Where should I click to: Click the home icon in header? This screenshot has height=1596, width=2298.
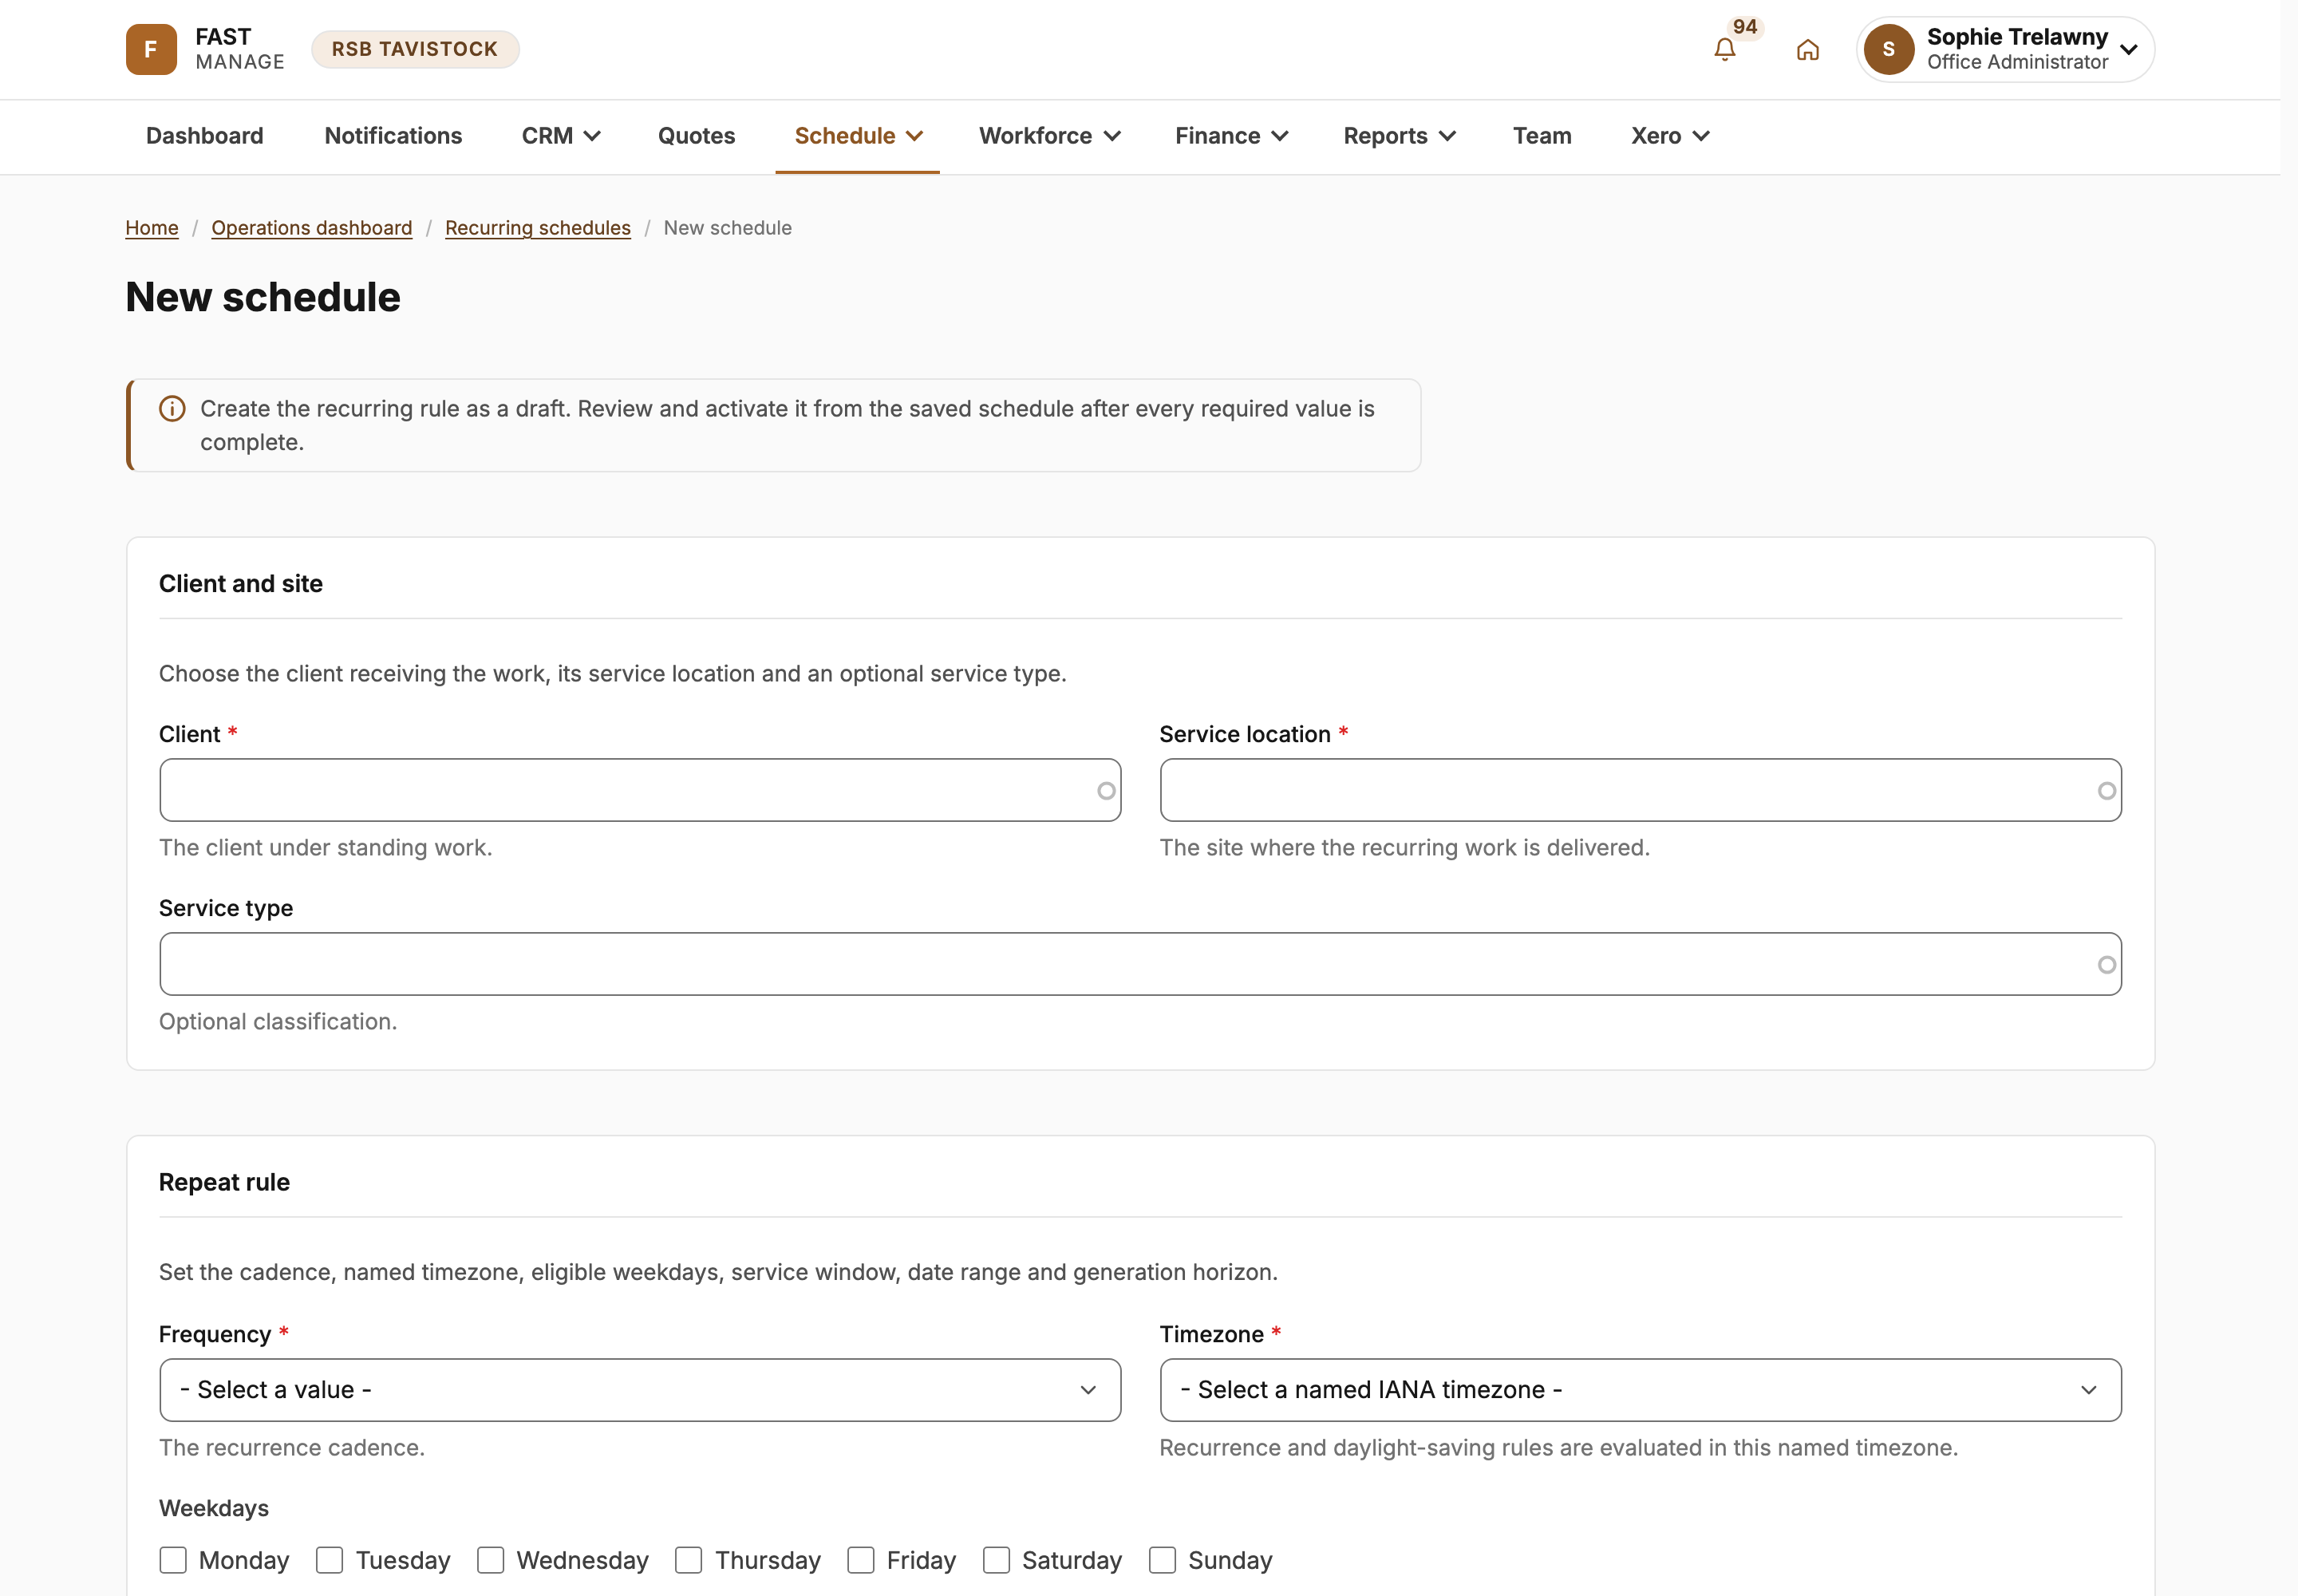pyautogui.click(x=1807, y=50)
